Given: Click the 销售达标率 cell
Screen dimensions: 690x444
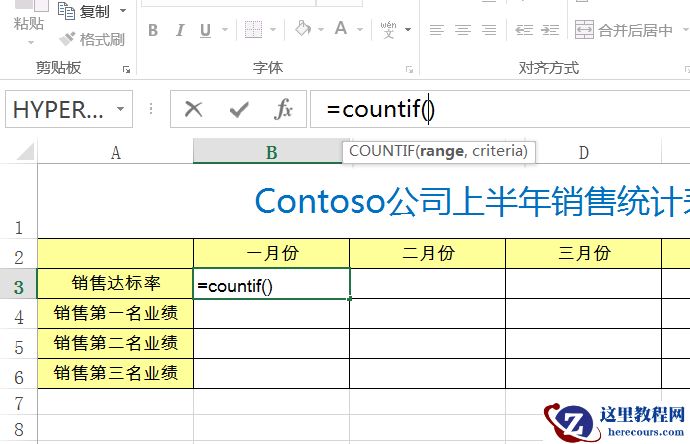Looking at the screenshot, I should coord(115,283).
